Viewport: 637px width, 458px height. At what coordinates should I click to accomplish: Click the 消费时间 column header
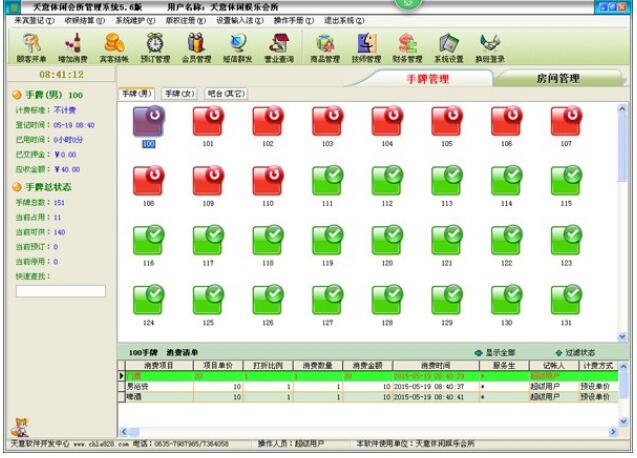click(x=435, y=365)
